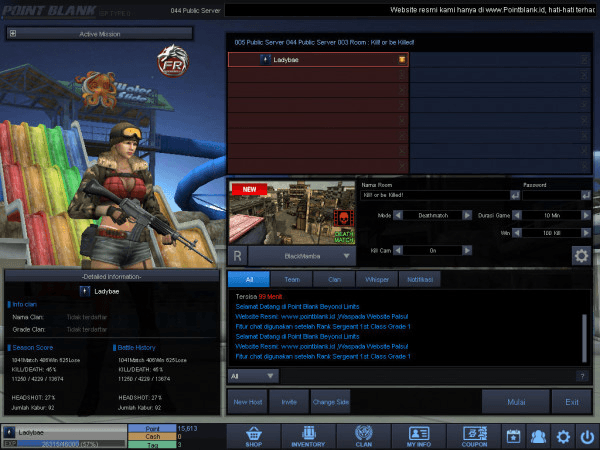
Task: Close last blue team slot
Action: [x=584, y=166]
